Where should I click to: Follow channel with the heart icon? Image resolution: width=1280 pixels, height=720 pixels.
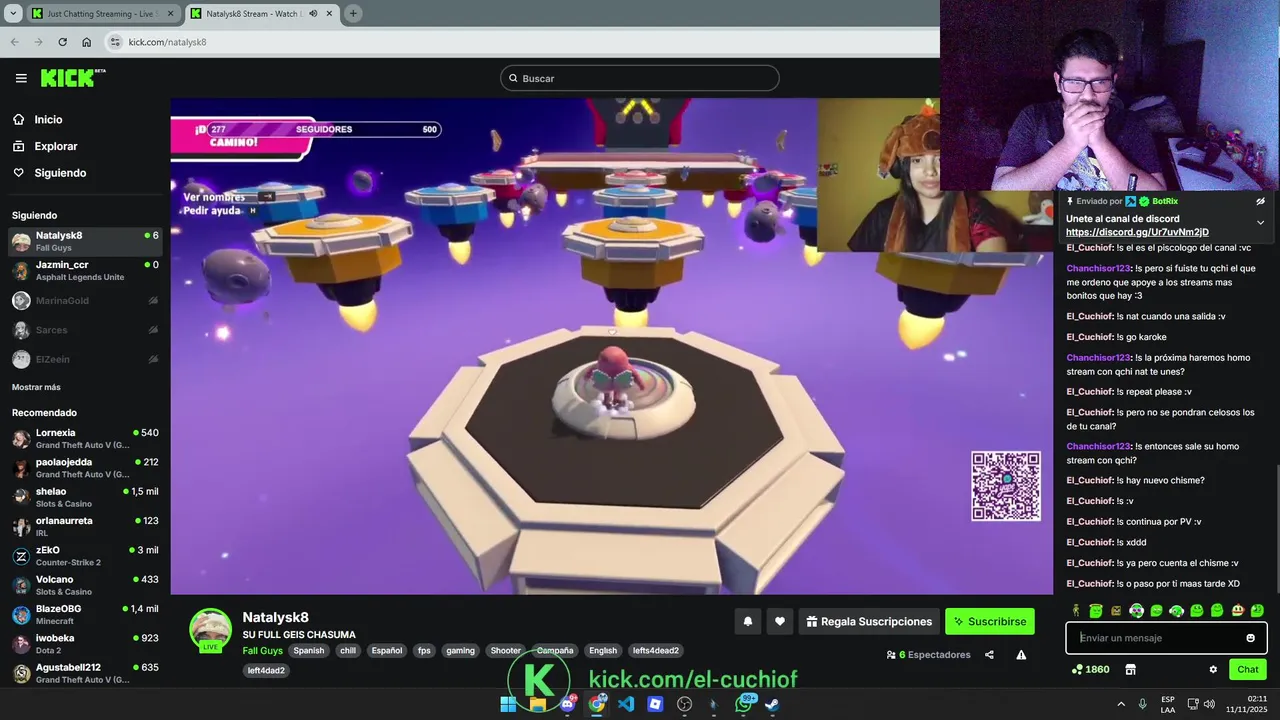tap(780, 622)
